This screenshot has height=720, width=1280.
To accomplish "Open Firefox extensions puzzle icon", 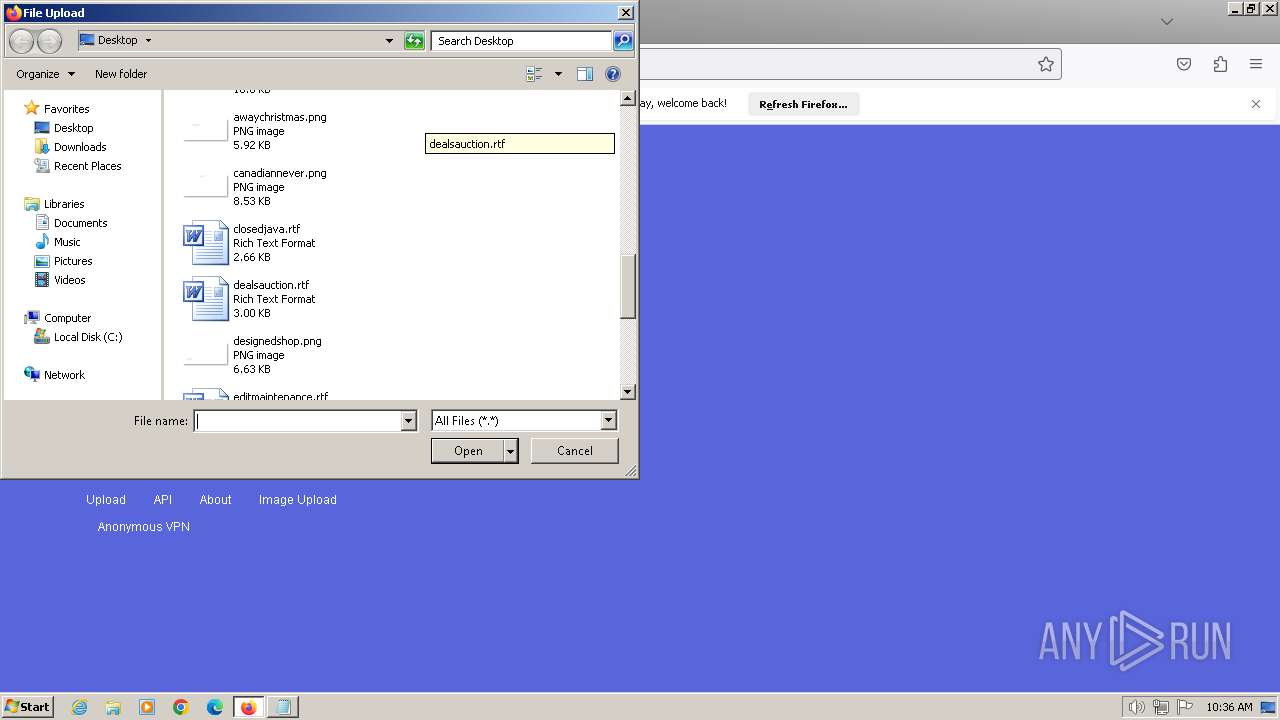I will pyautogui.click(x=1220, y=64).
